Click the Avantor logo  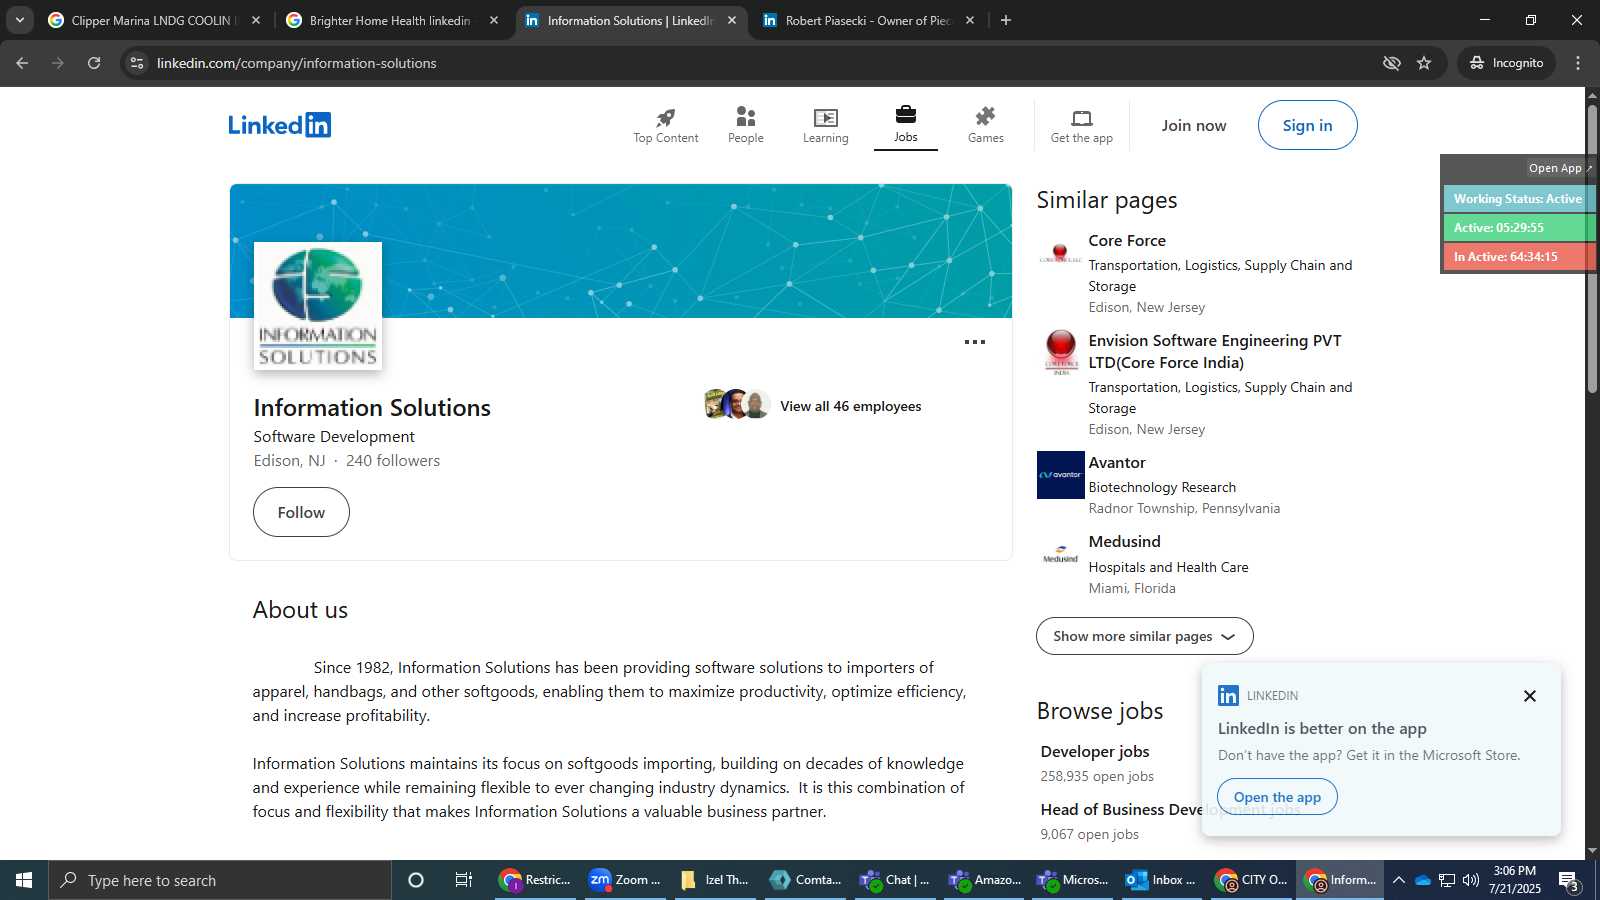click(1060, 475)
